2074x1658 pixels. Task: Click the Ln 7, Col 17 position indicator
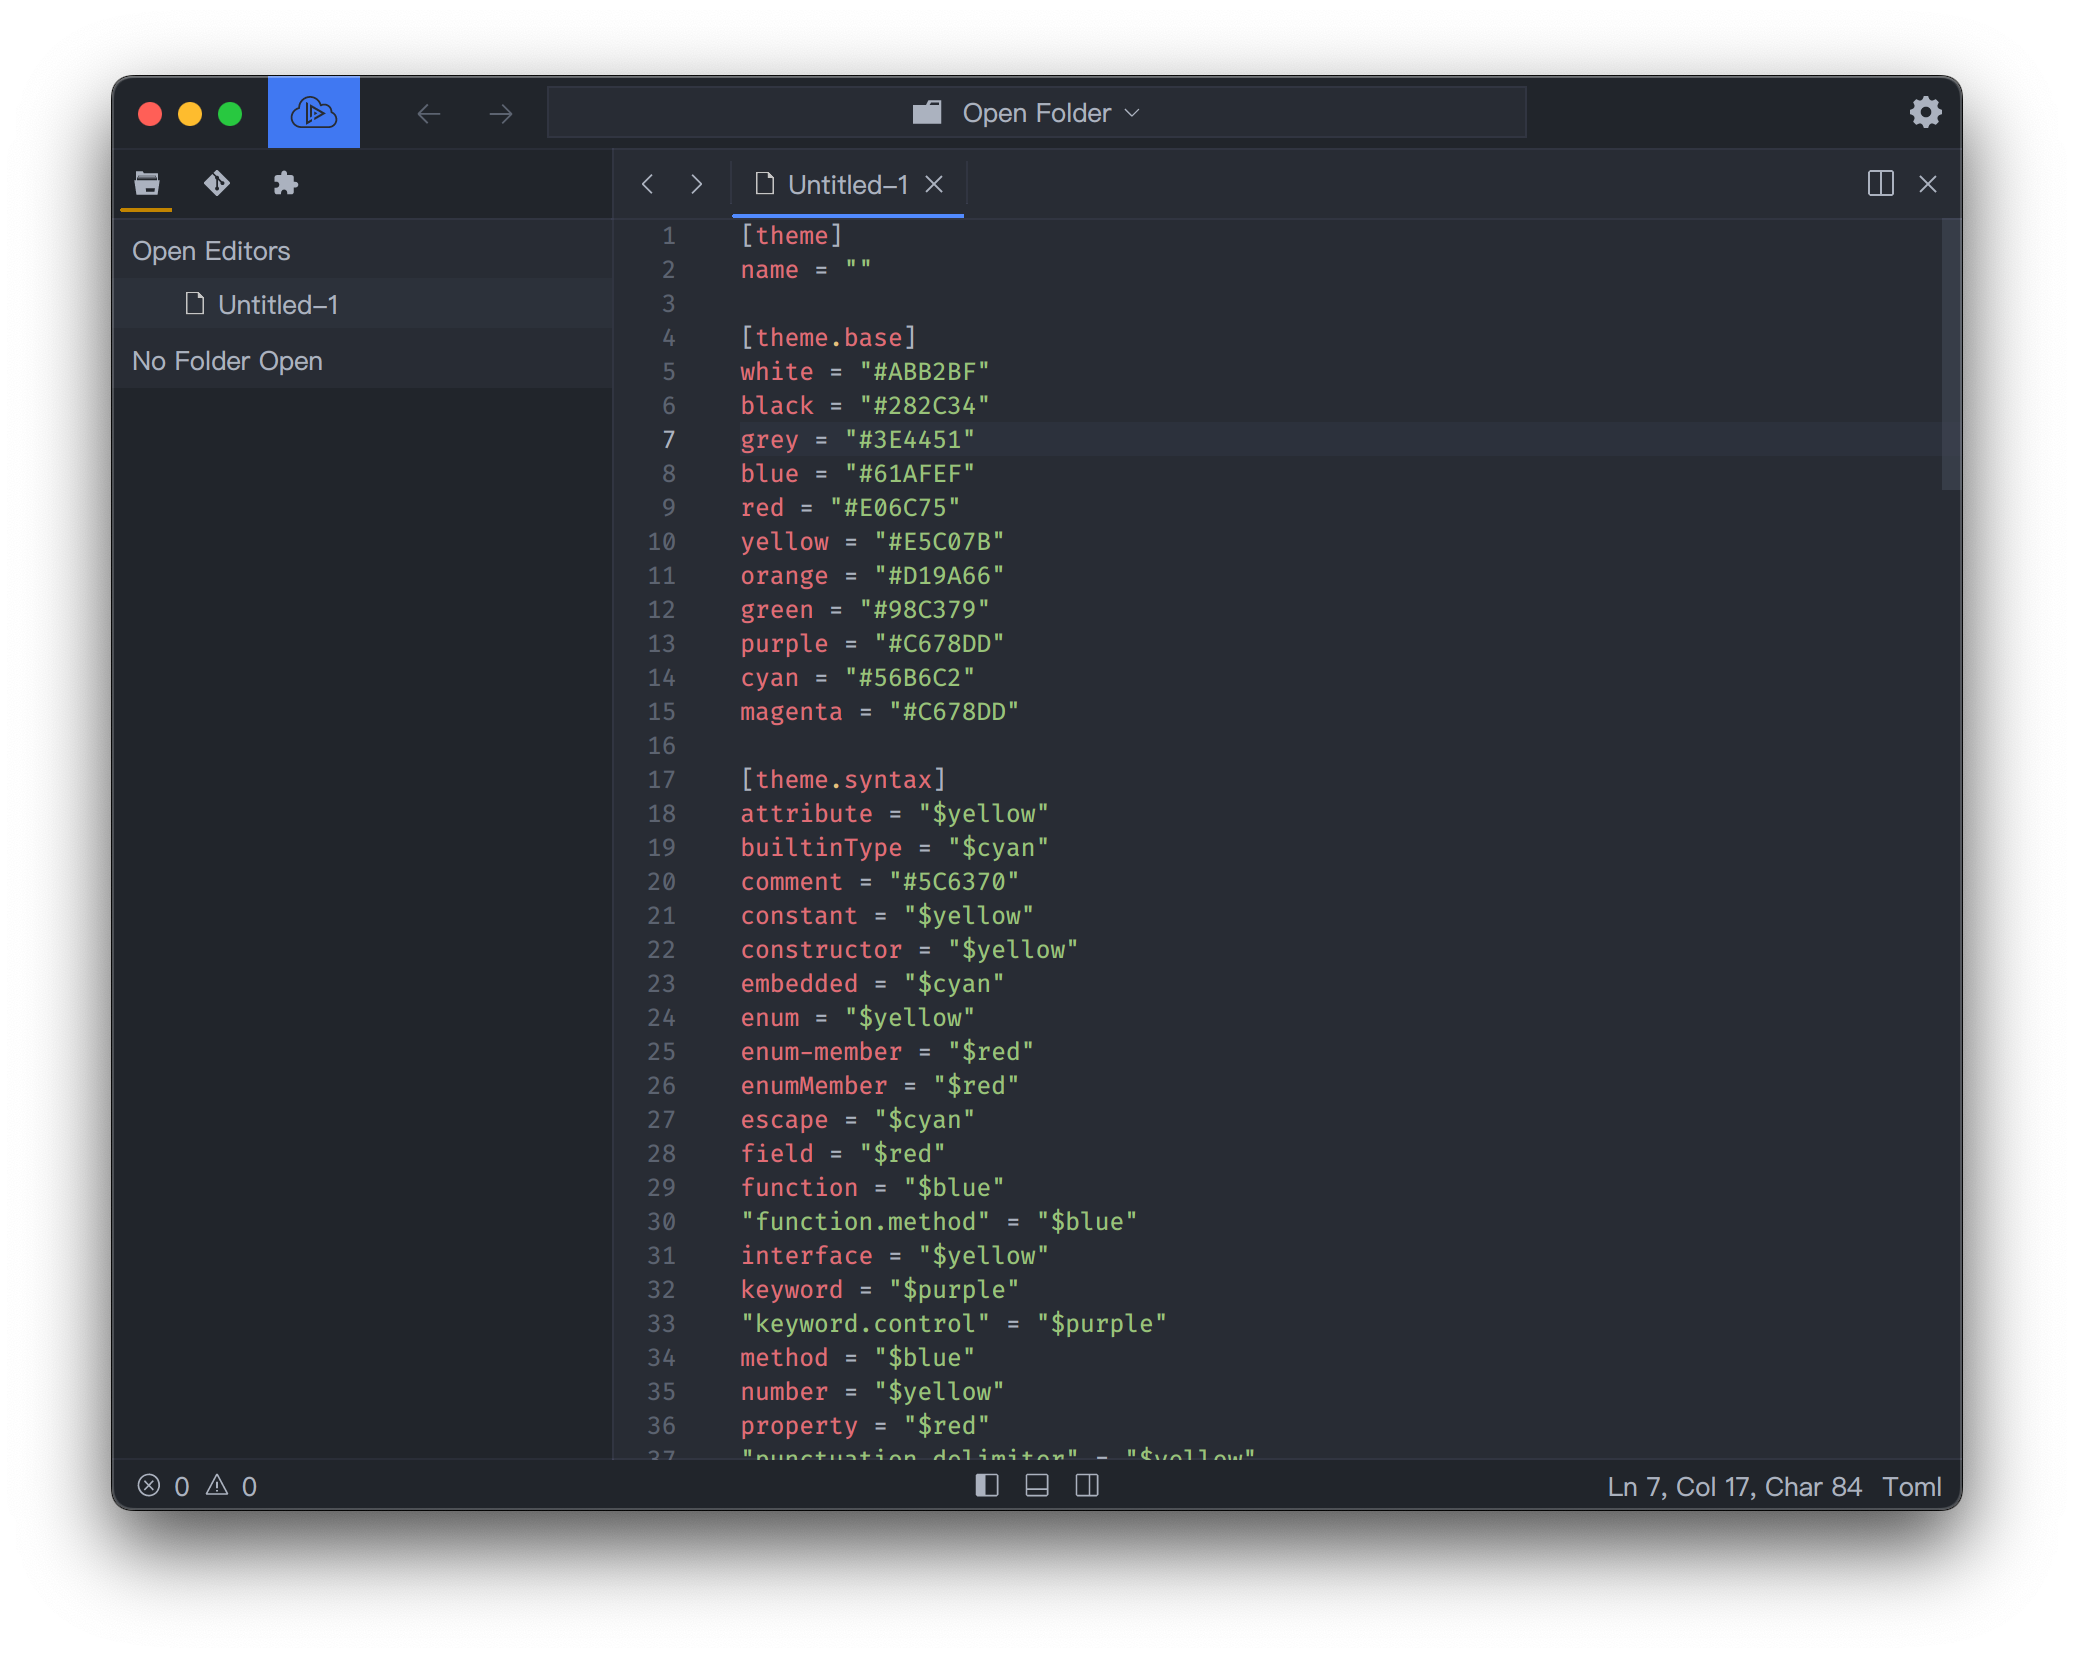[x=1733, y=1487]
